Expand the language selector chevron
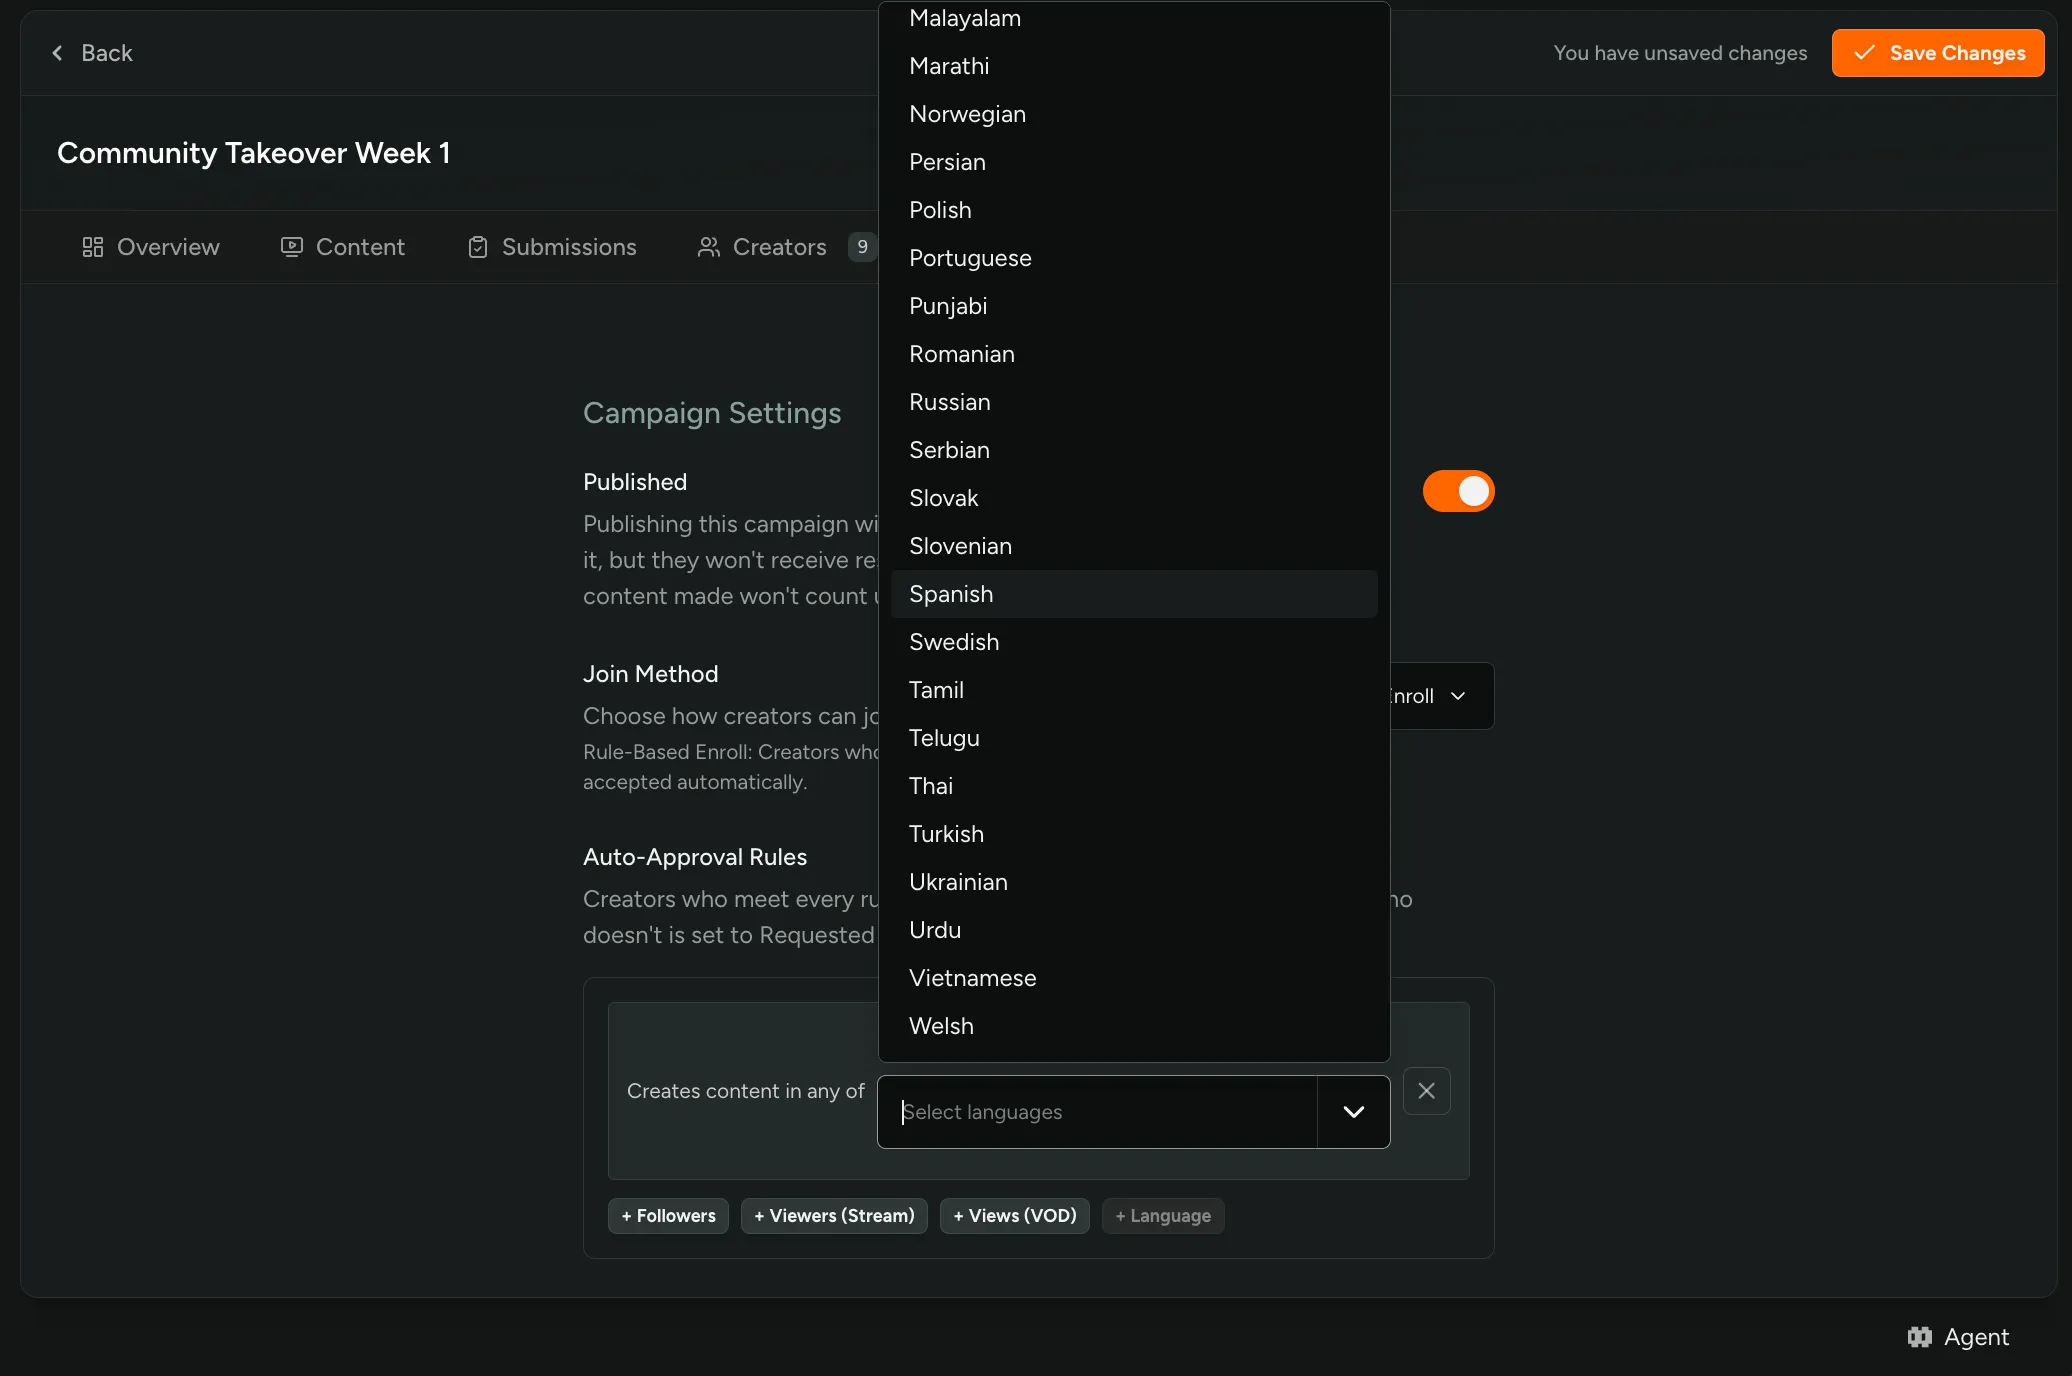 1354,1112
